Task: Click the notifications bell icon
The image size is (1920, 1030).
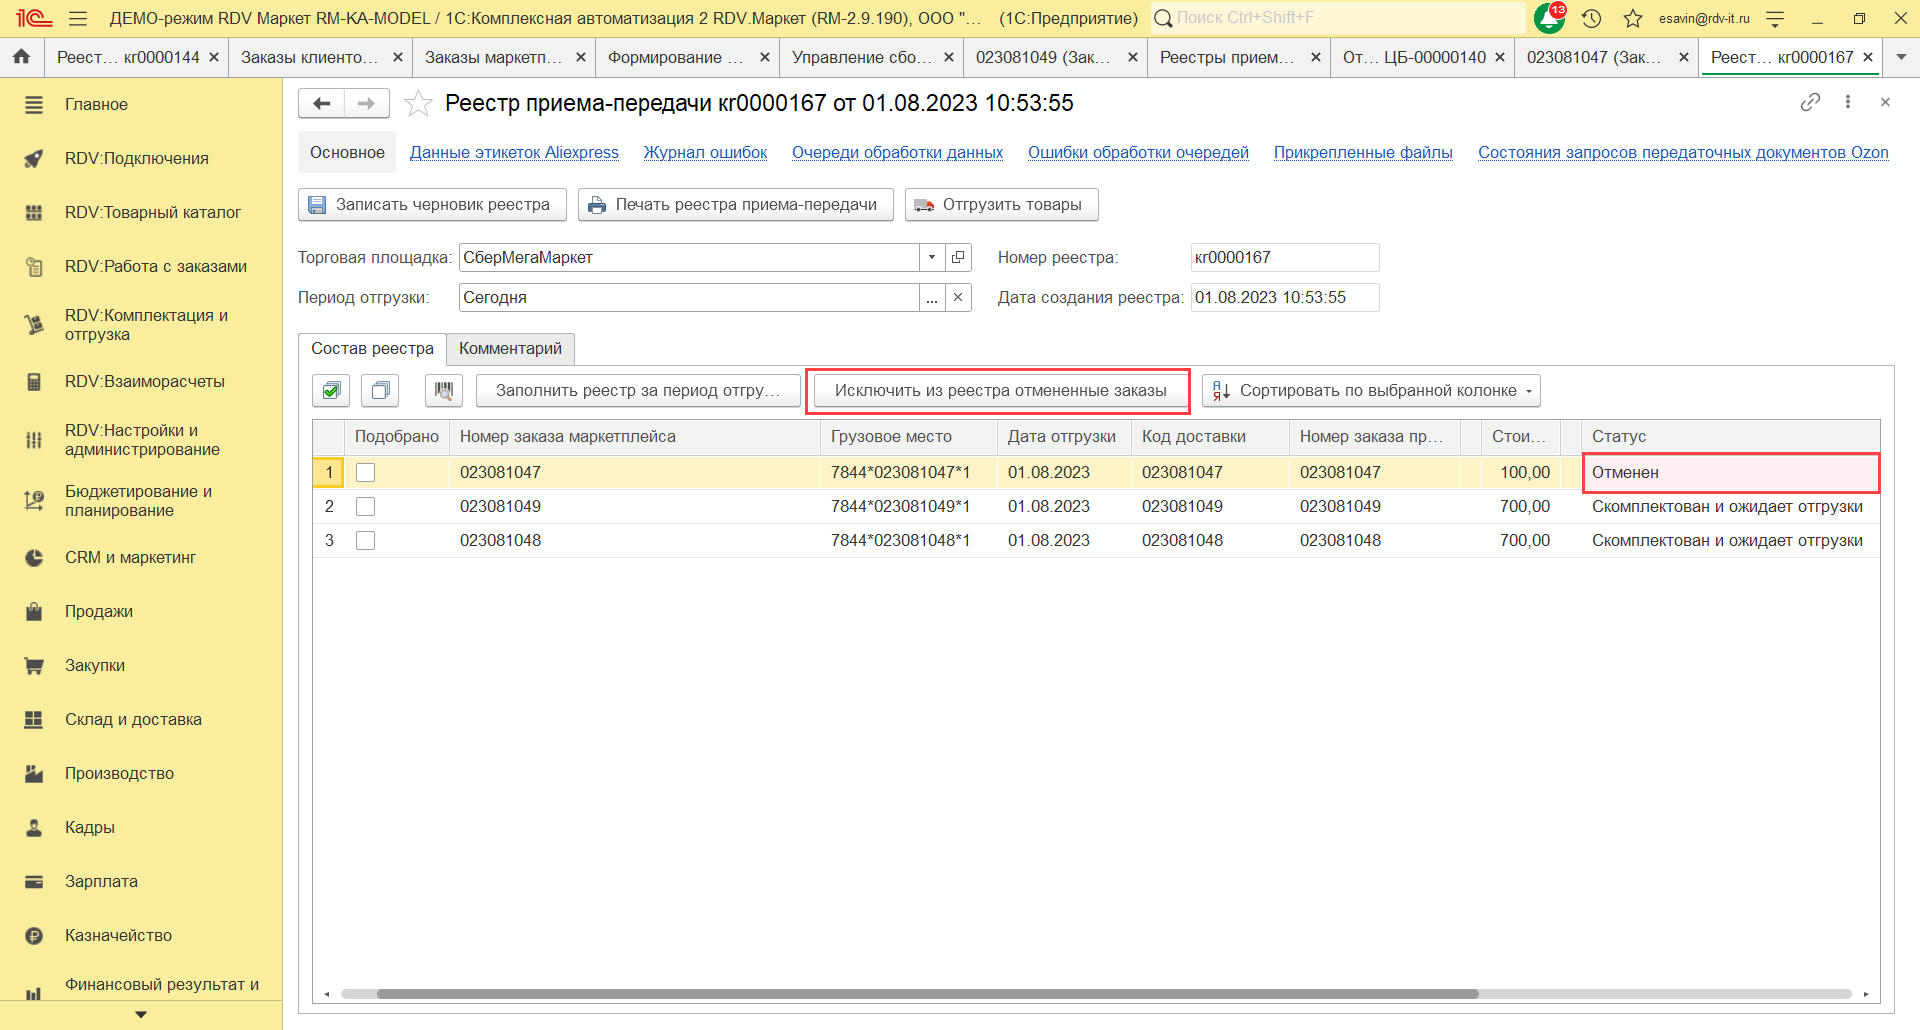Action: click(x=1549, y=18)
